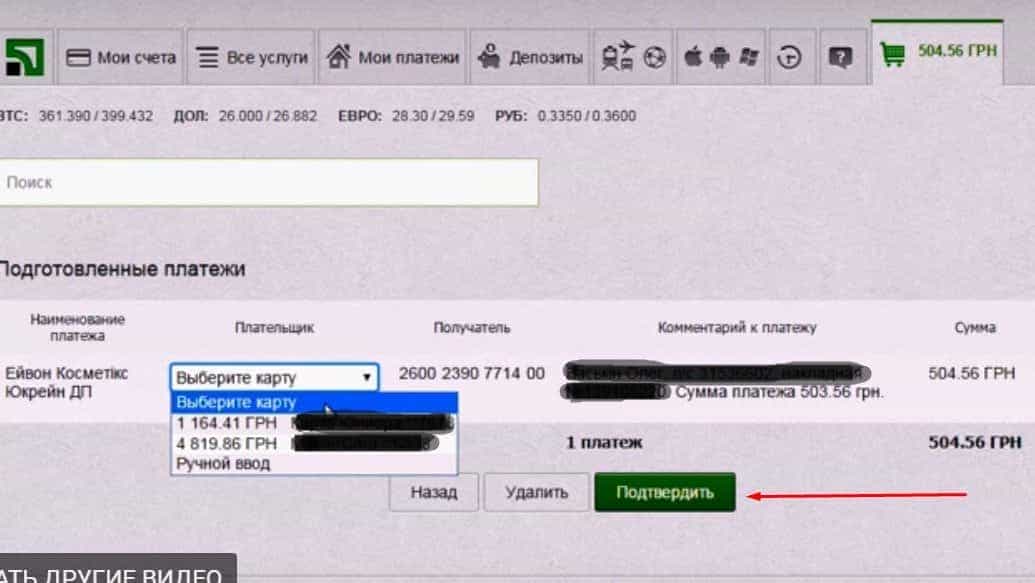Open the train and plane tickets icon
1035x583 pixels.
pyautogui.click(x=617, y=56)
